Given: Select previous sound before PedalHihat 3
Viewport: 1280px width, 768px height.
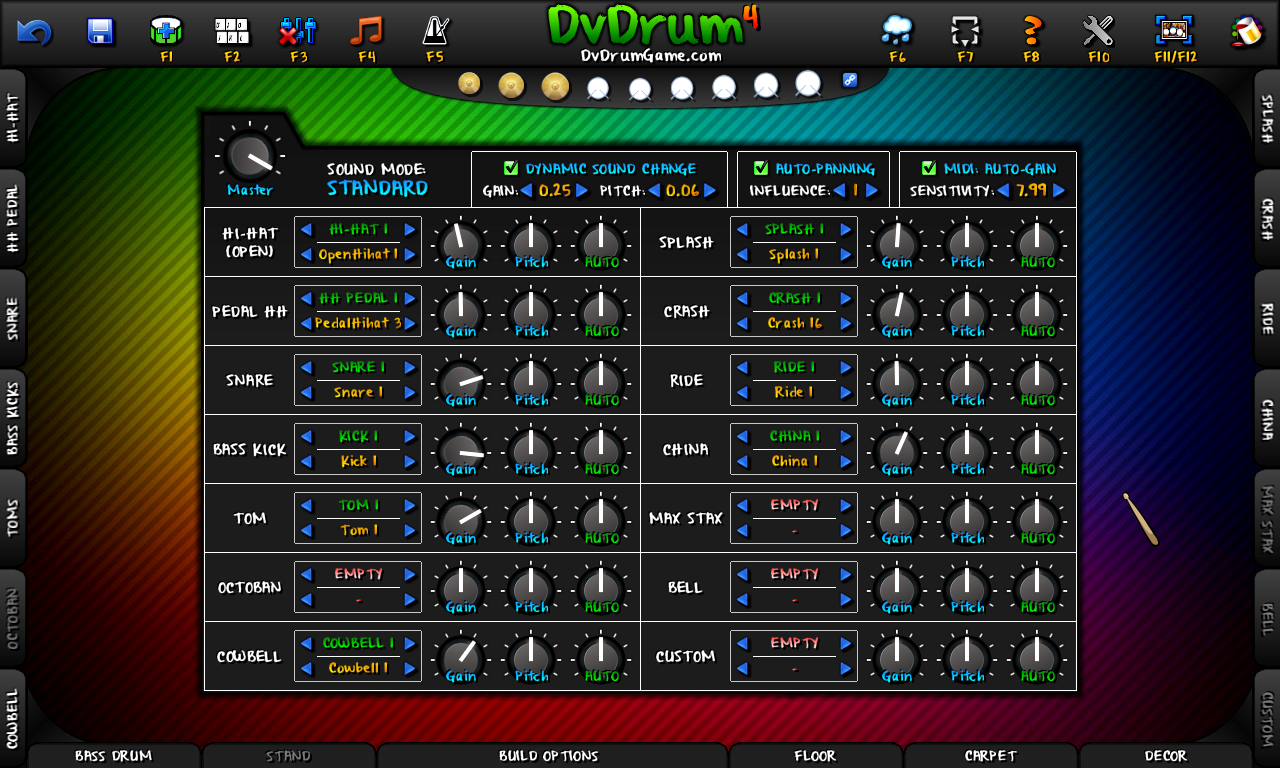Looking at the screenshot, I should coord(306,323).
